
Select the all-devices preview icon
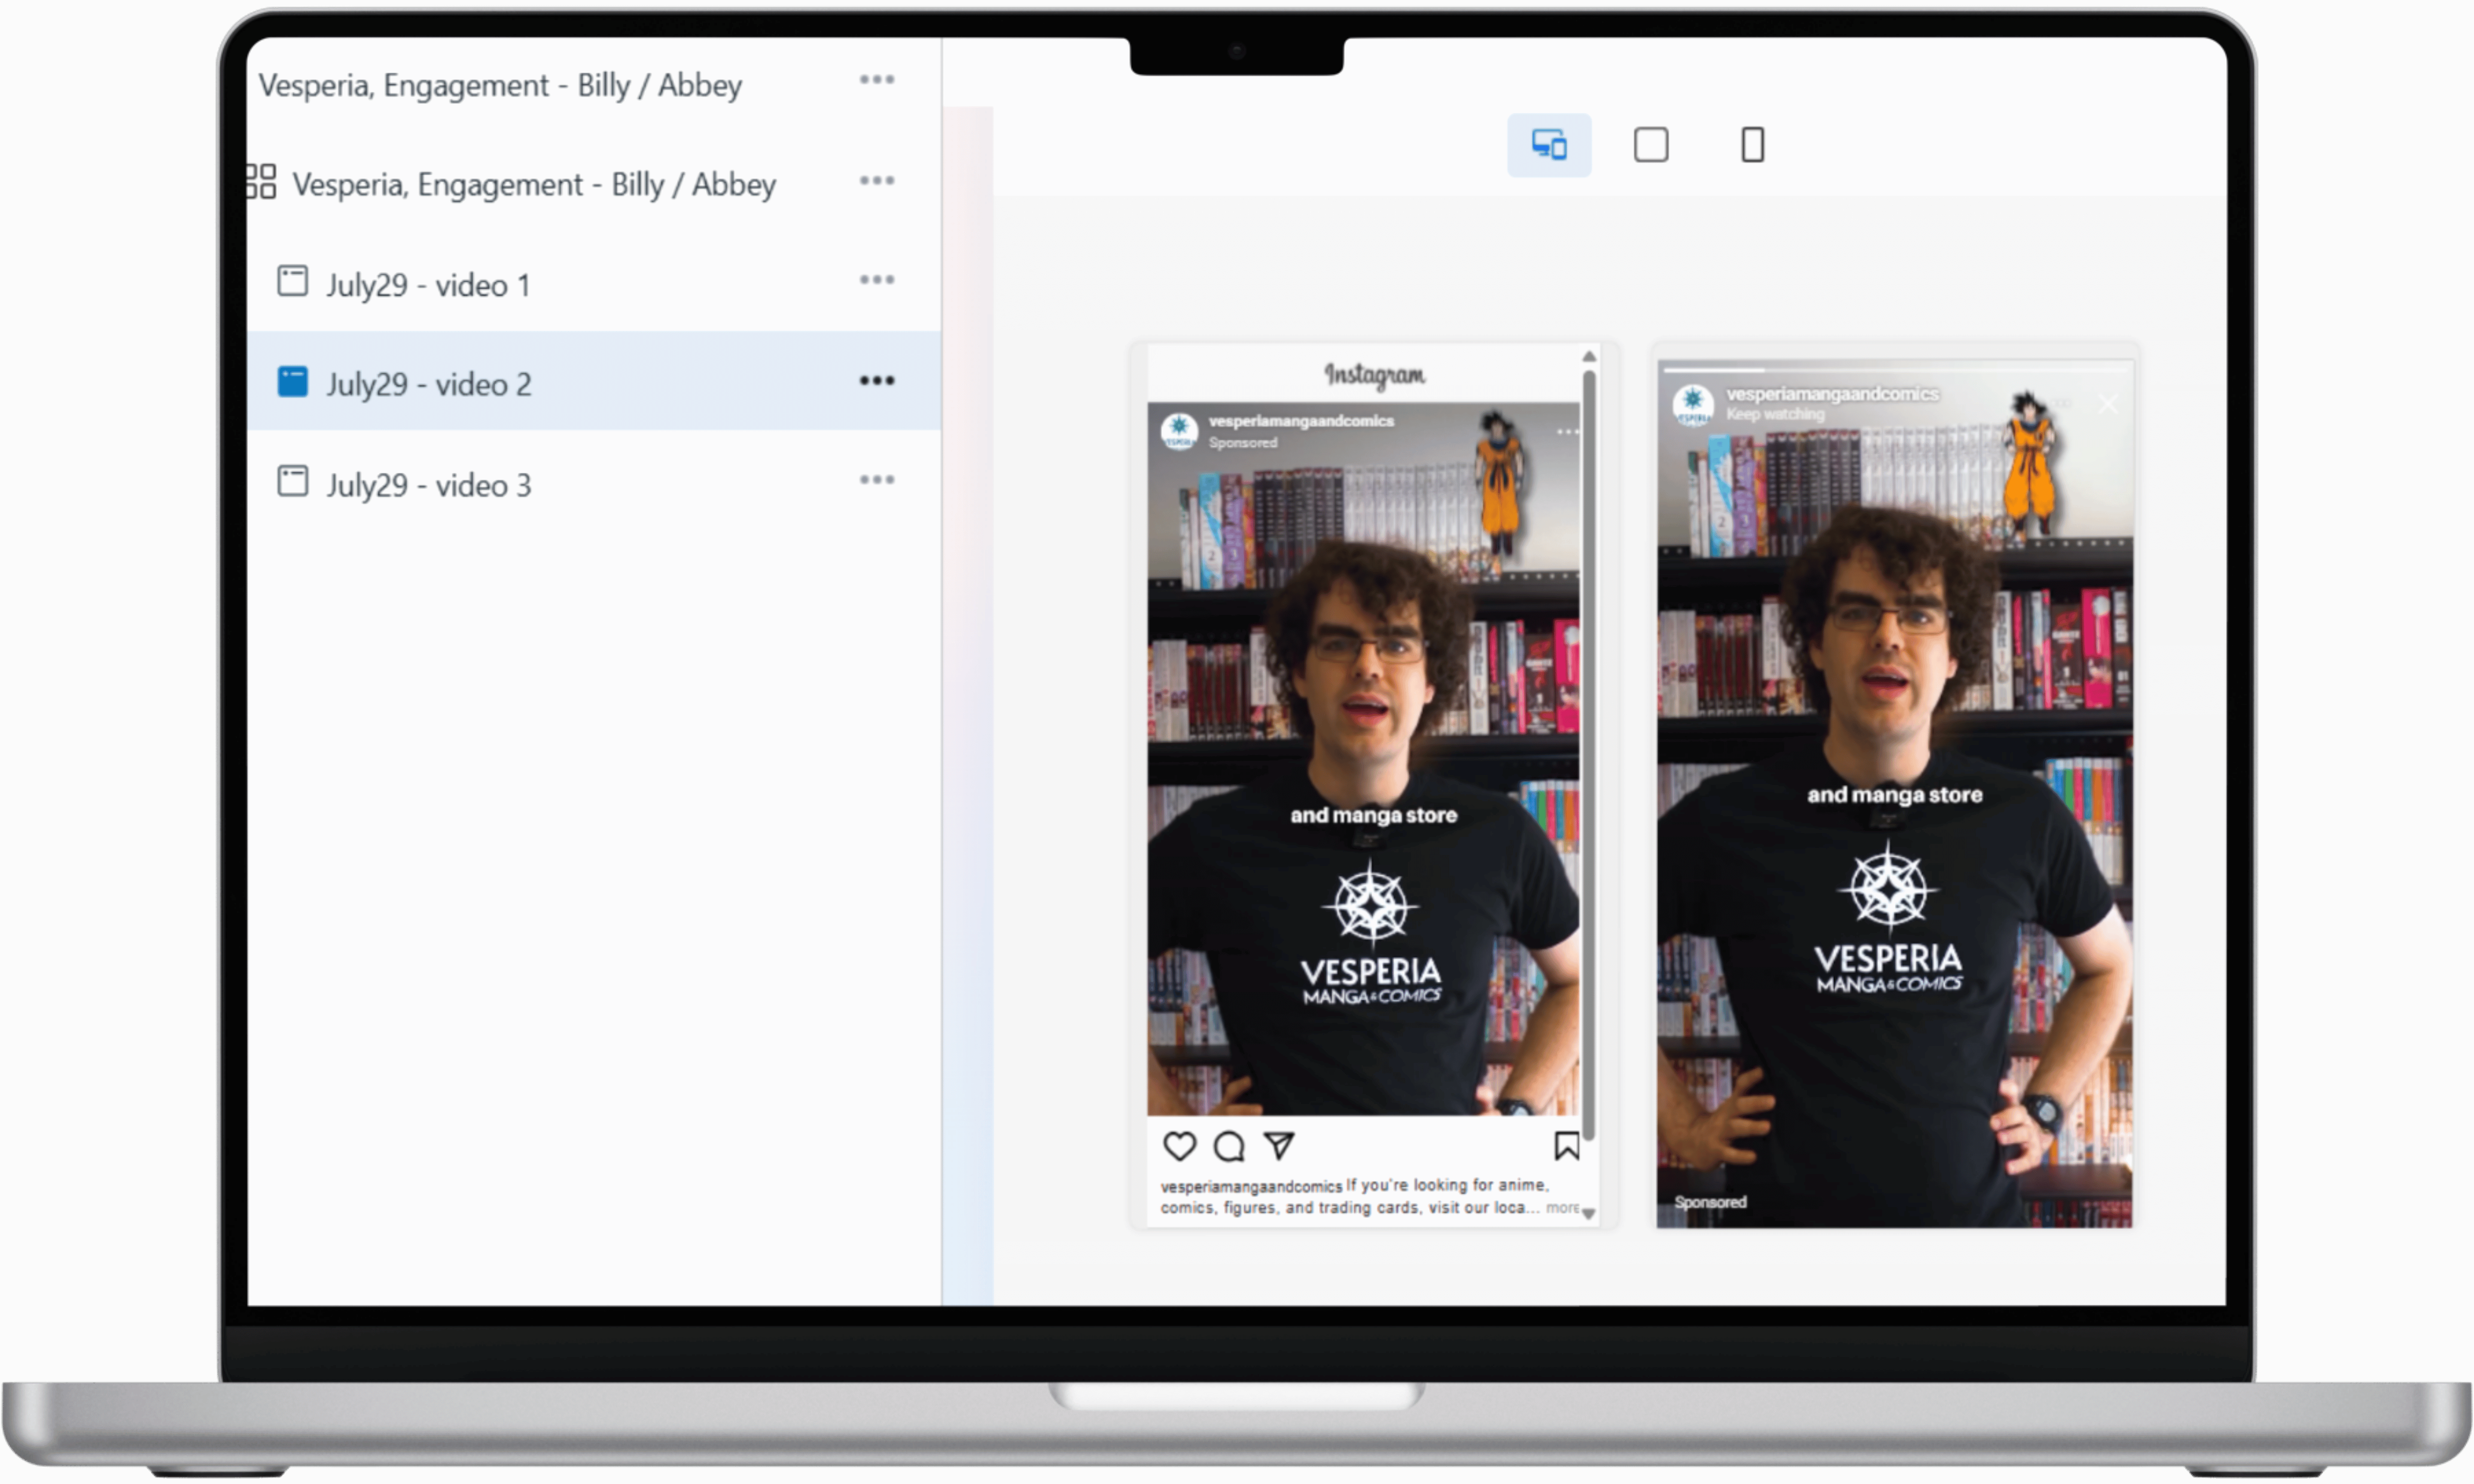[1548, 145]
